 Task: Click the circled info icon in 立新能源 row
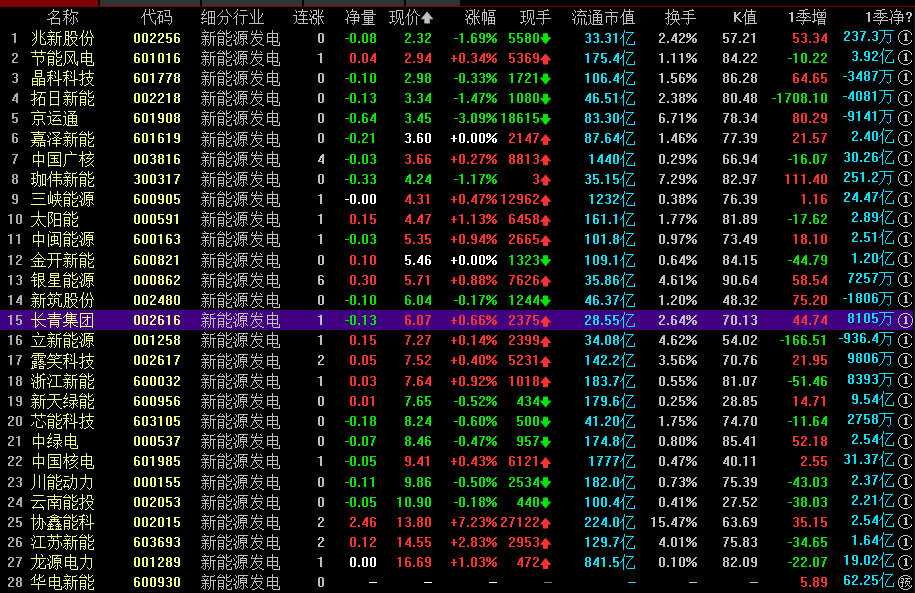coord(905,340)
